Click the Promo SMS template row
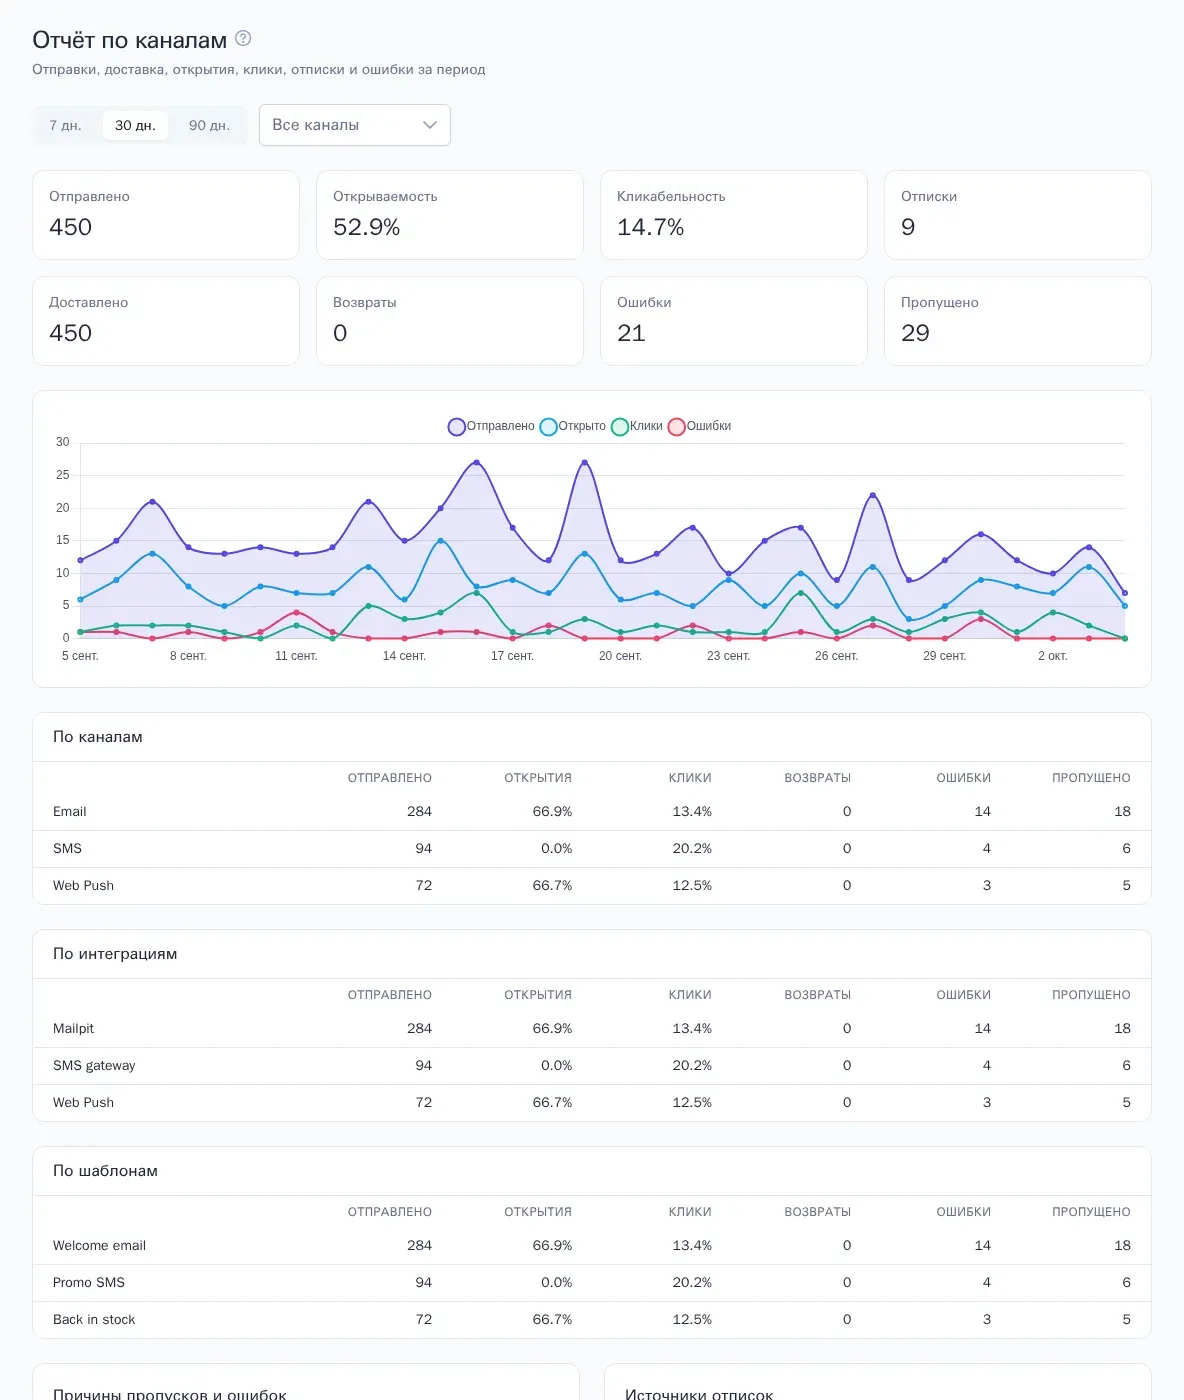Screen dimensions: 1184x1400 [x=592, y=1283]
